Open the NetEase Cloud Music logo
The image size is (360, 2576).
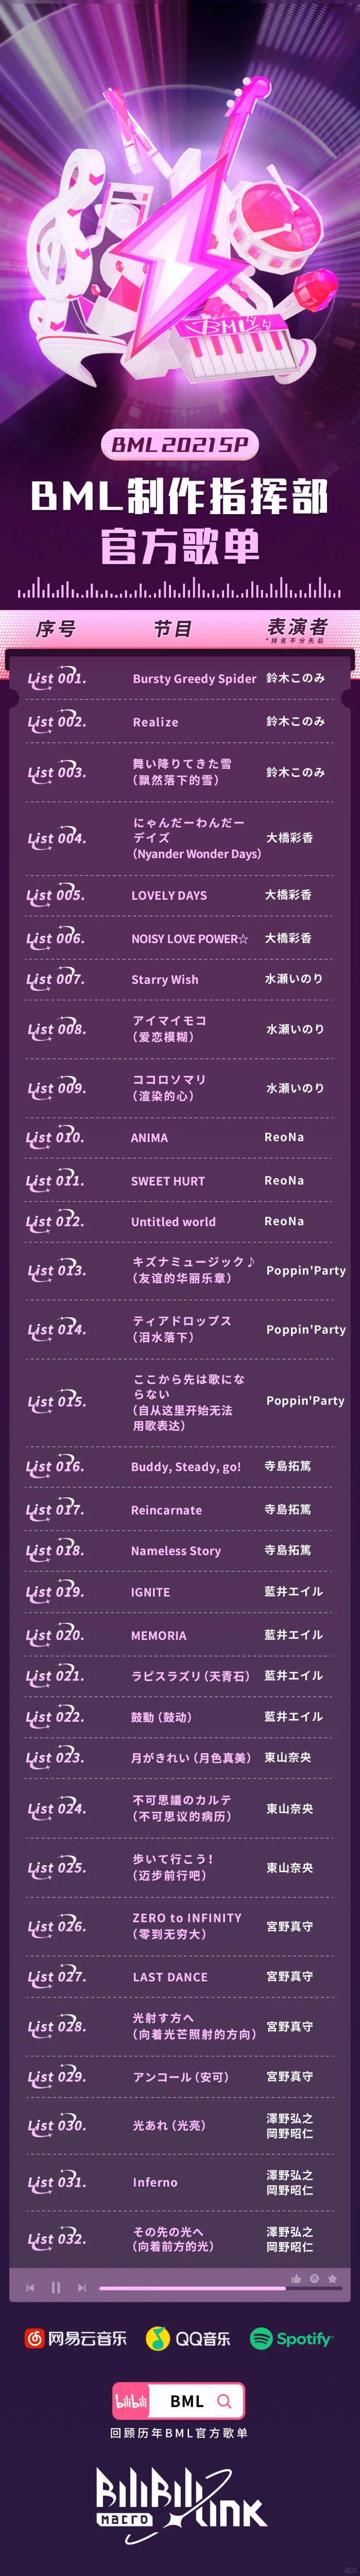point(76,2338)
